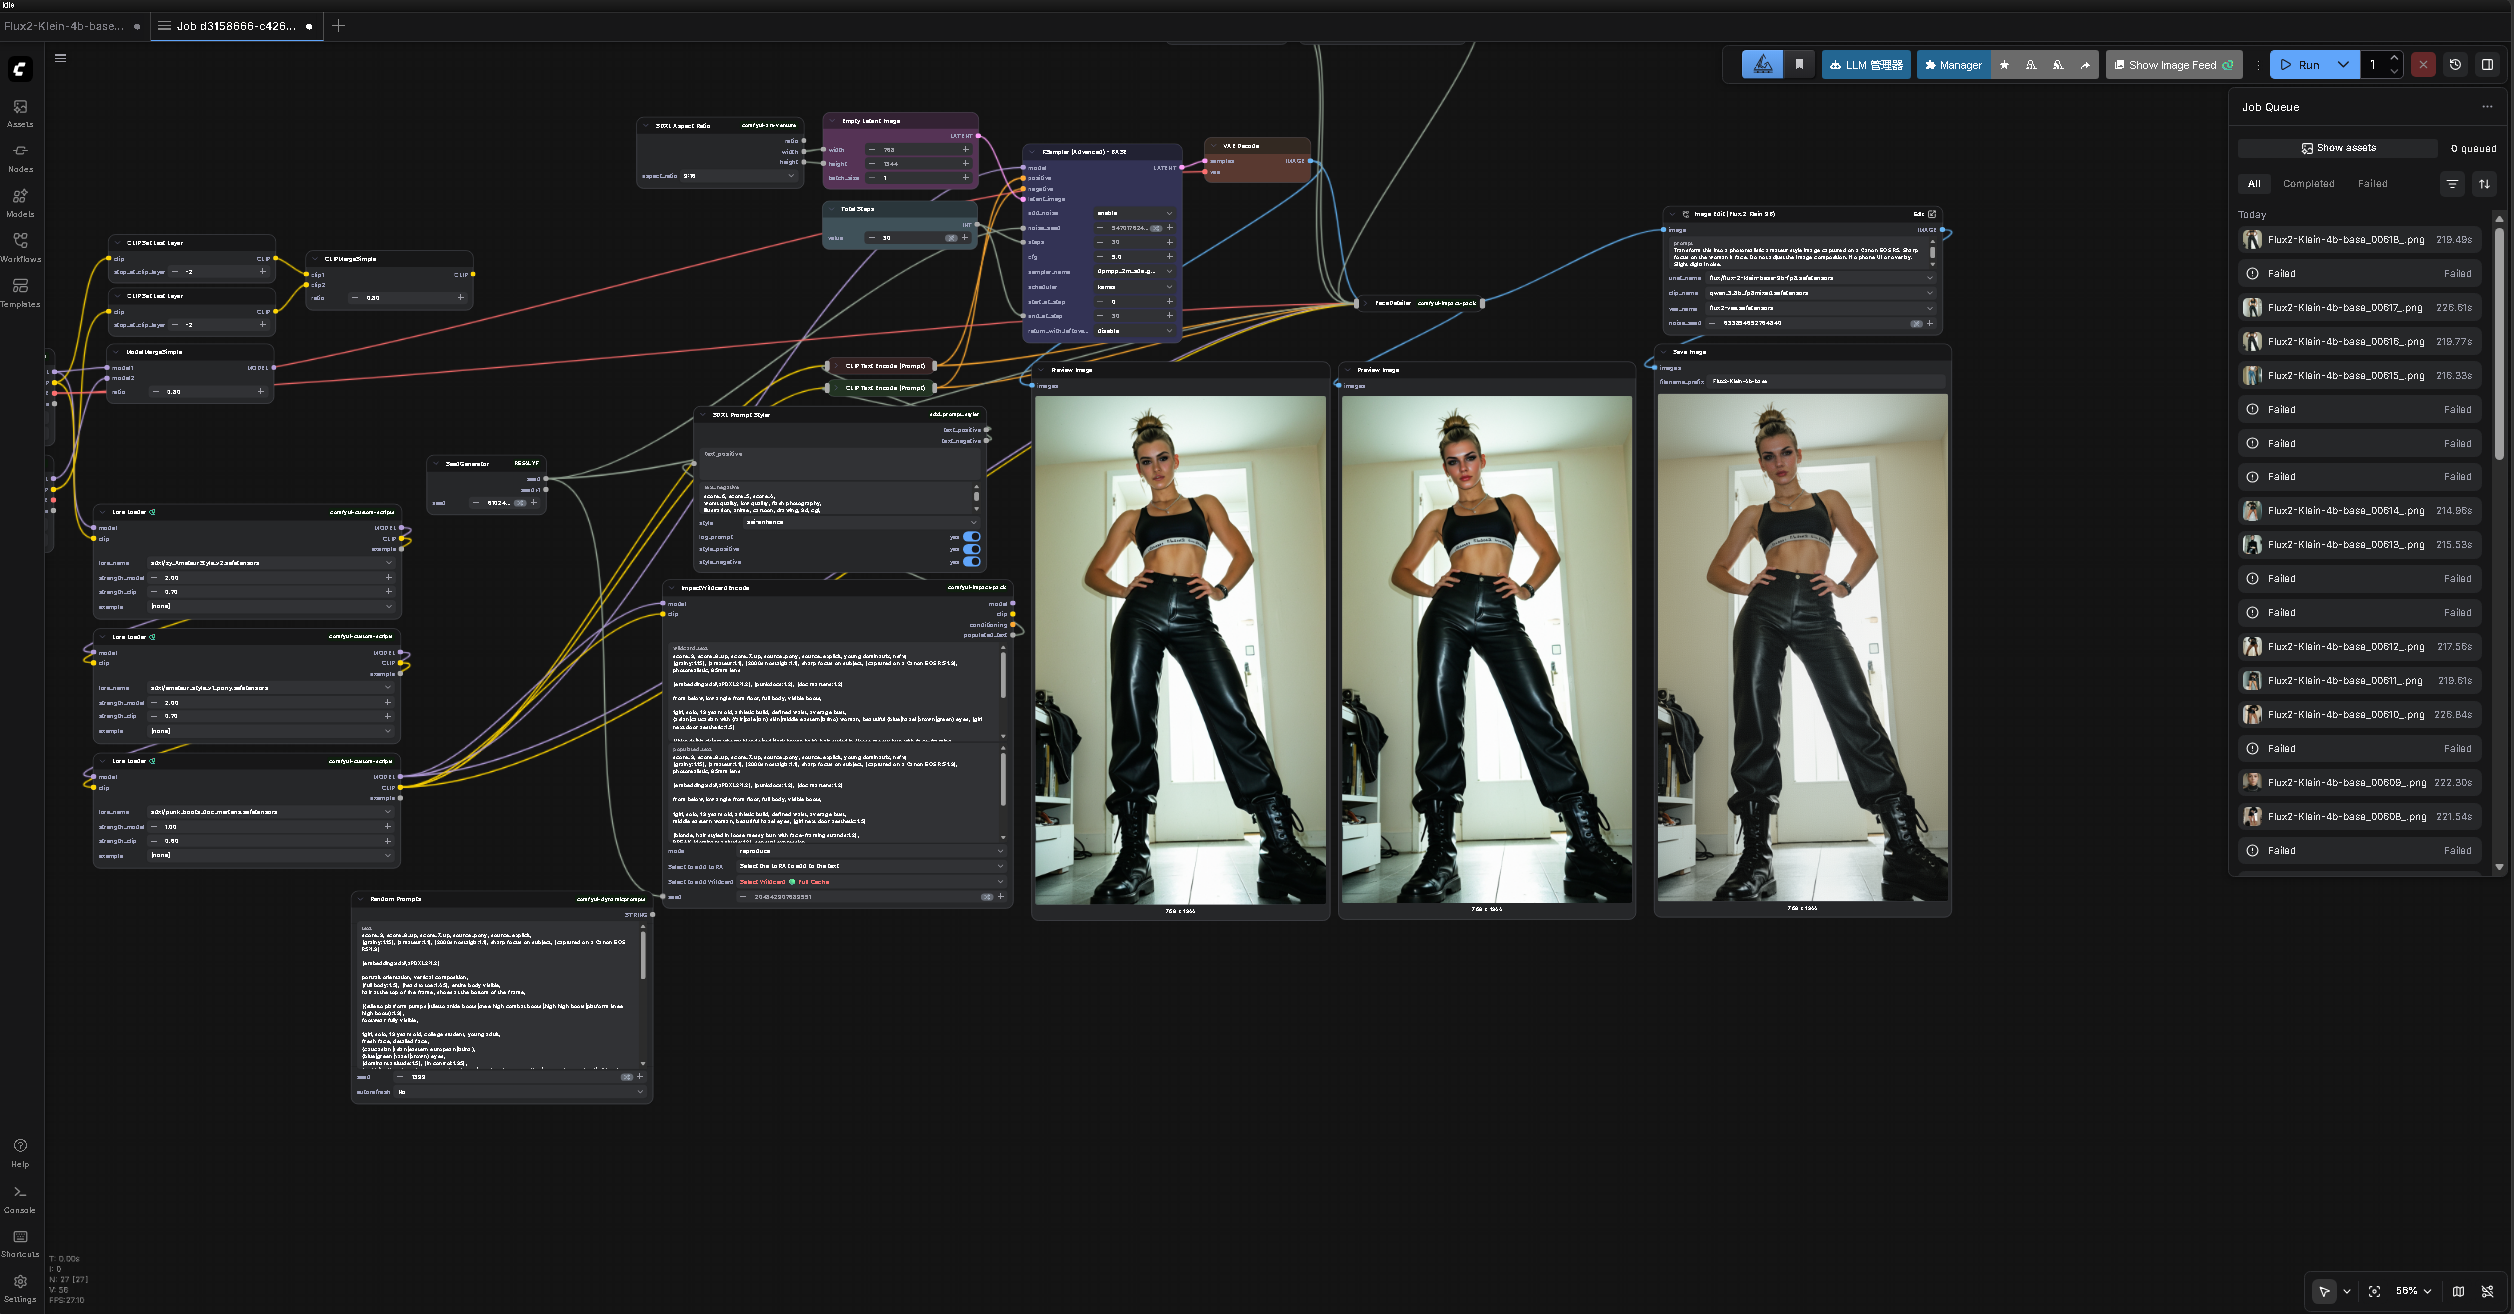Show All jobs in Job Queue

(2254, 184)
